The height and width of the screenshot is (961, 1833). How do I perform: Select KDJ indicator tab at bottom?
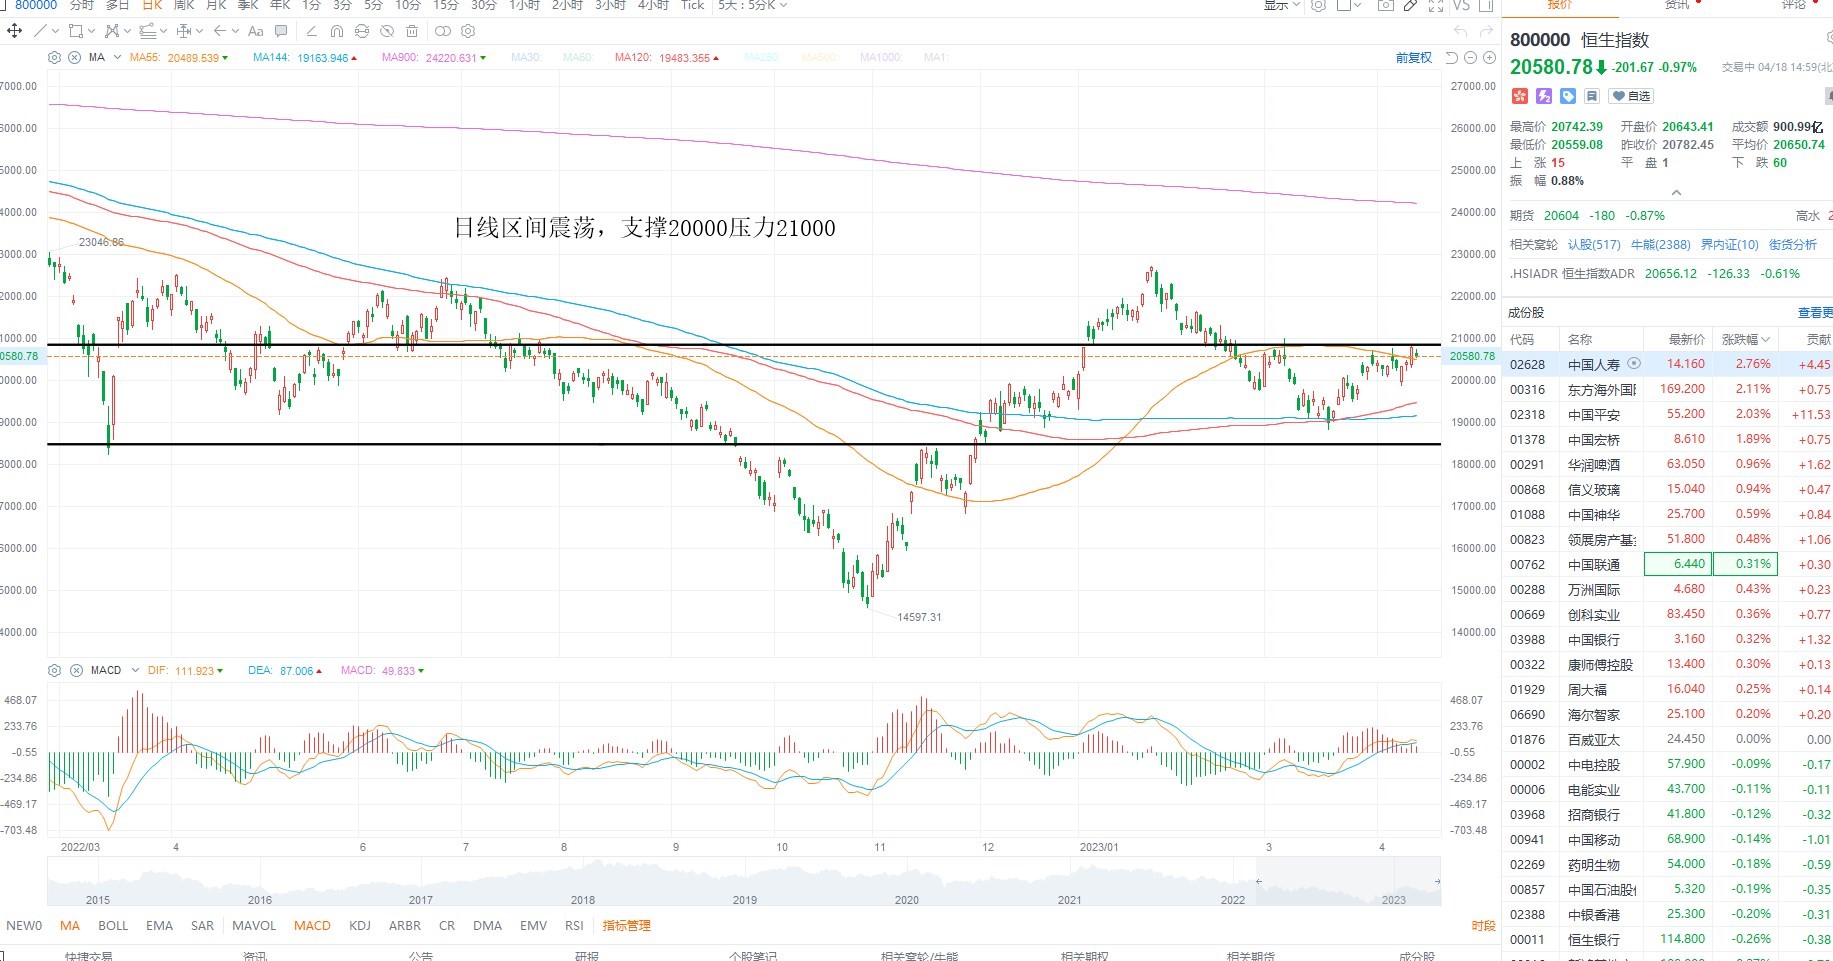pos(360,926)
